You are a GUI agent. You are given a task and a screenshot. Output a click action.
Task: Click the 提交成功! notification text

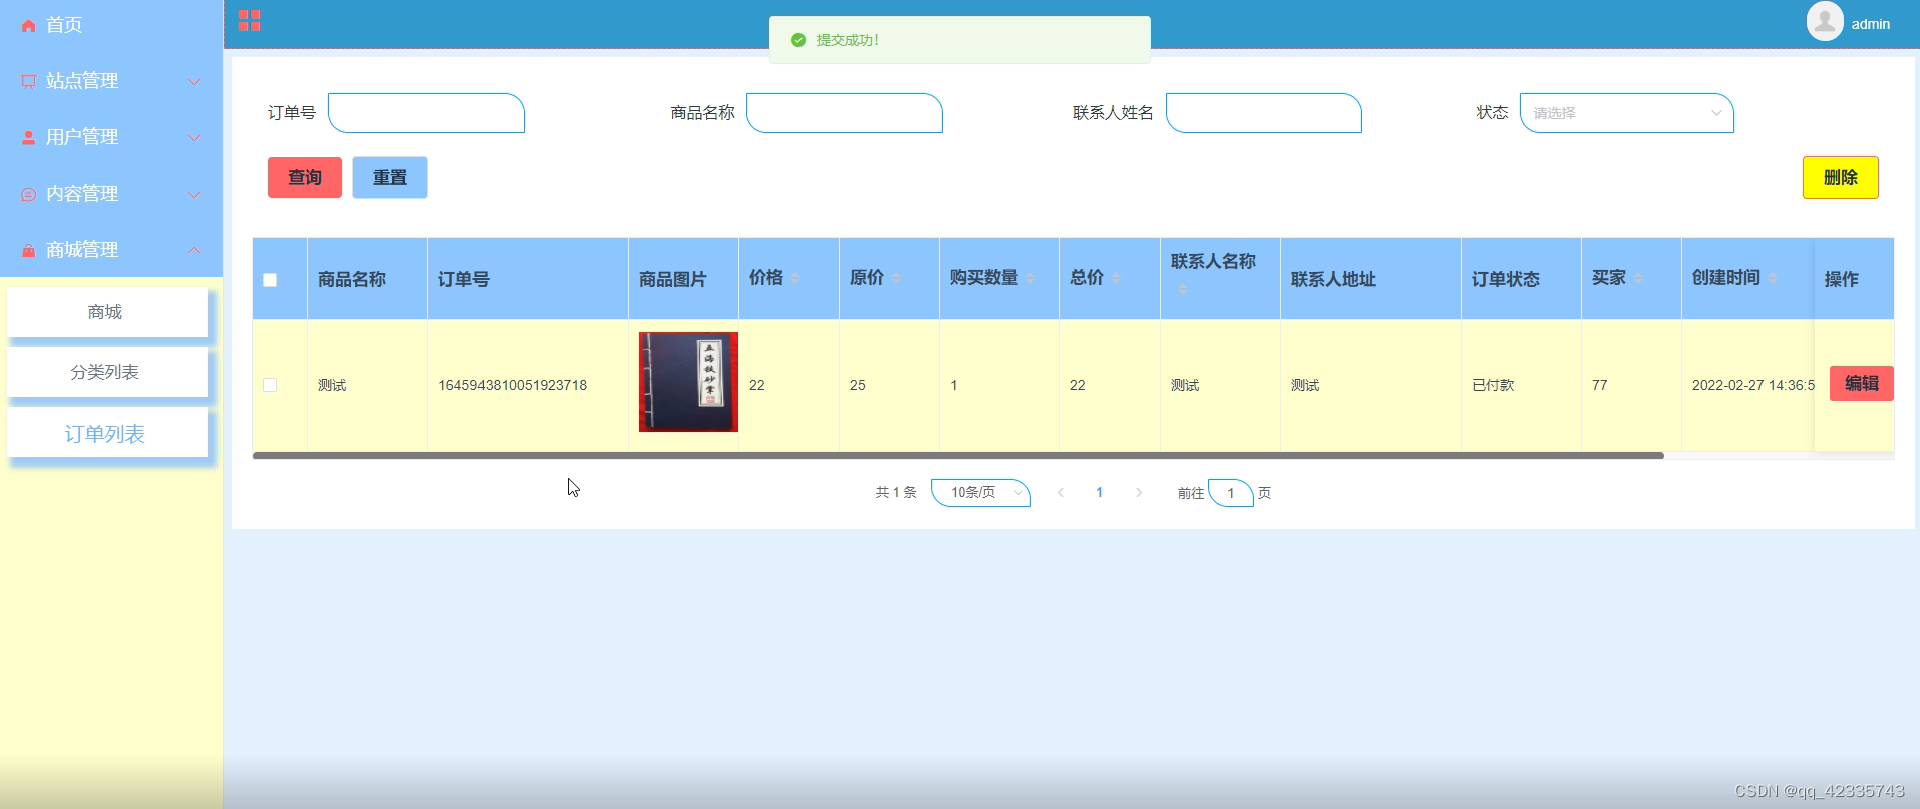[848, 40]
